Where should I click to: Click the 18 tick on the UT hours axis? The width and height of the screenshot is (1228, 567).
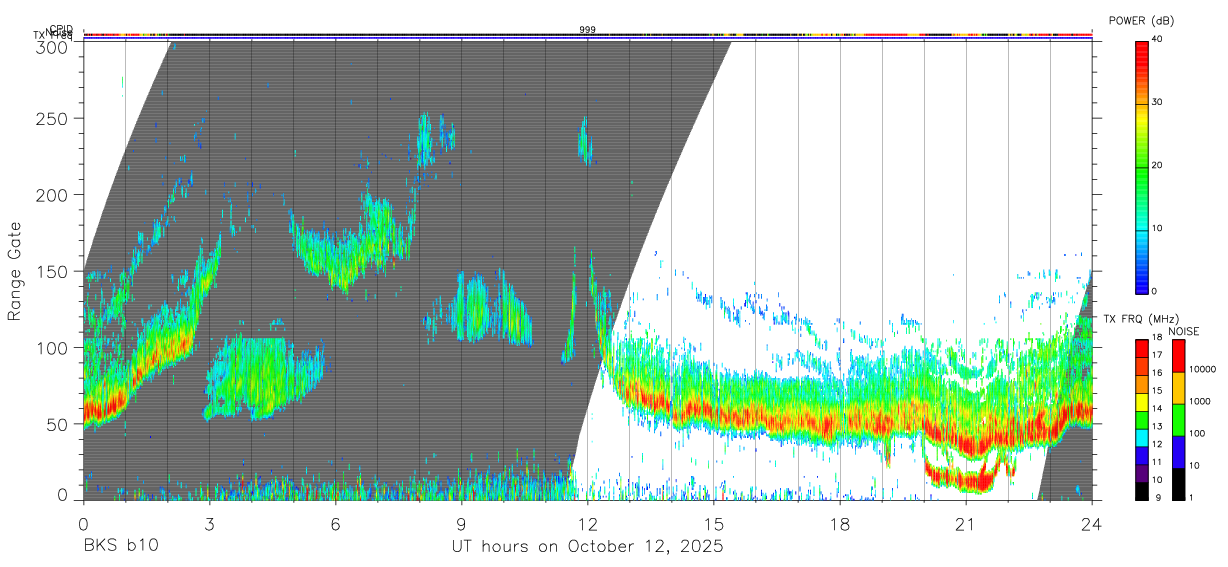click(840, 523)
